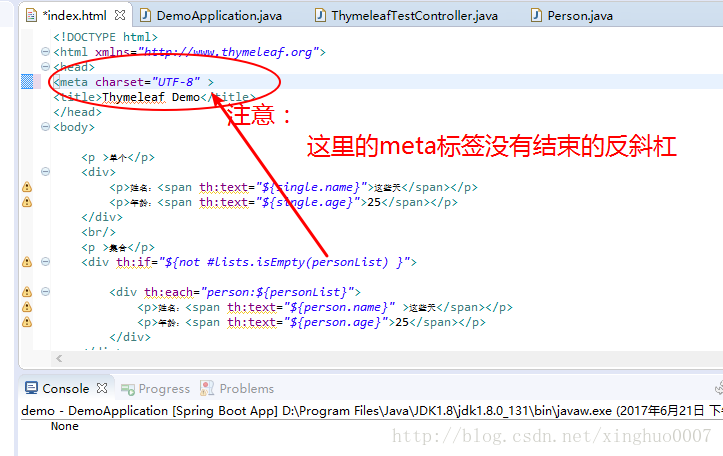The width and height of the screenshot is (723, 456).
Task: Click the index.html file icon in tab
Action: point(31,16)
